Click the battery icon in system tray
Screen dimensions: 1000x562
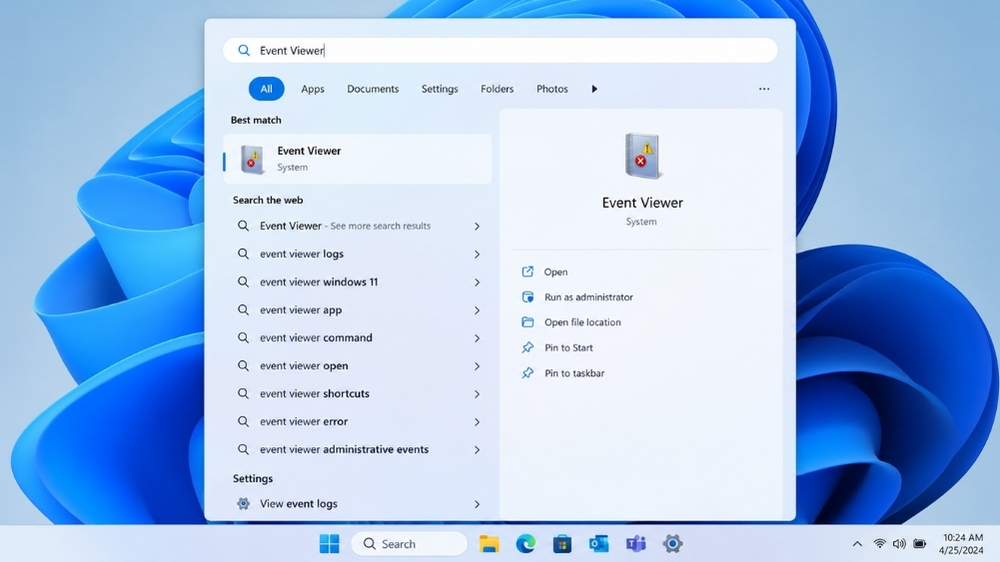point(919,544)
